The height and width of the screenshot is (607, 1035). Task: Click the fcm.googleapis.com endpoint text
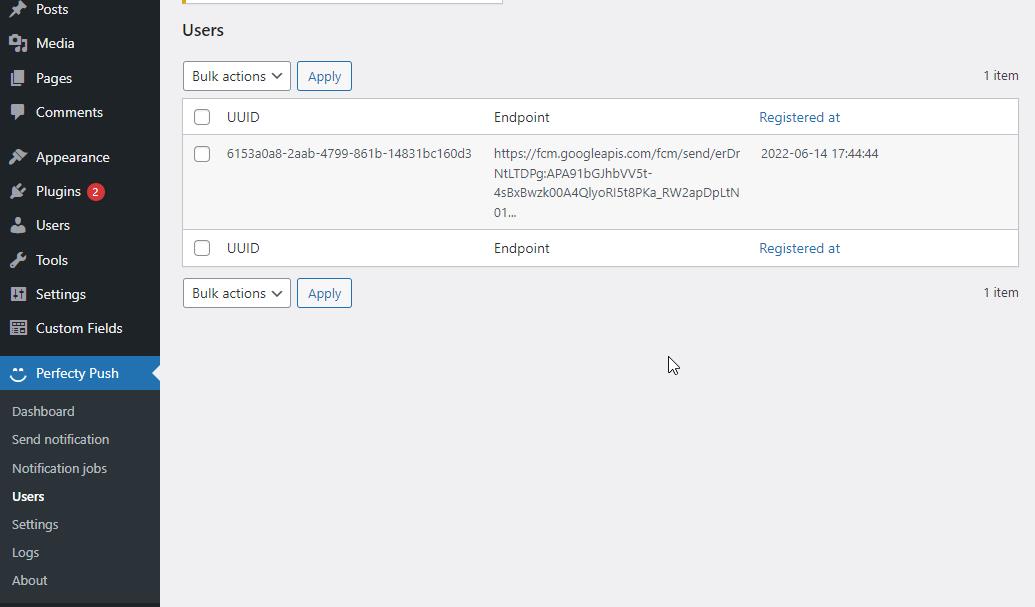coord(617,183)
